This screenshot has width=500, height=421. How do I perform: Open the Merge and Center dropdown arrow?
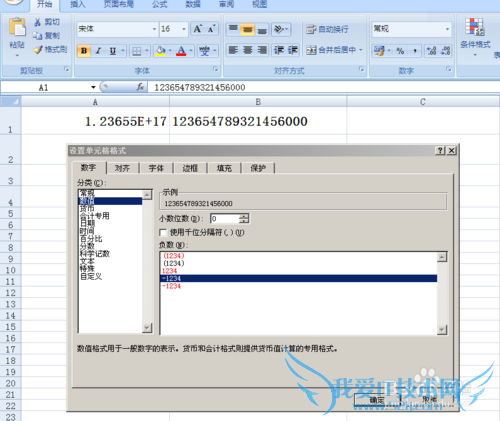[361, 50]
